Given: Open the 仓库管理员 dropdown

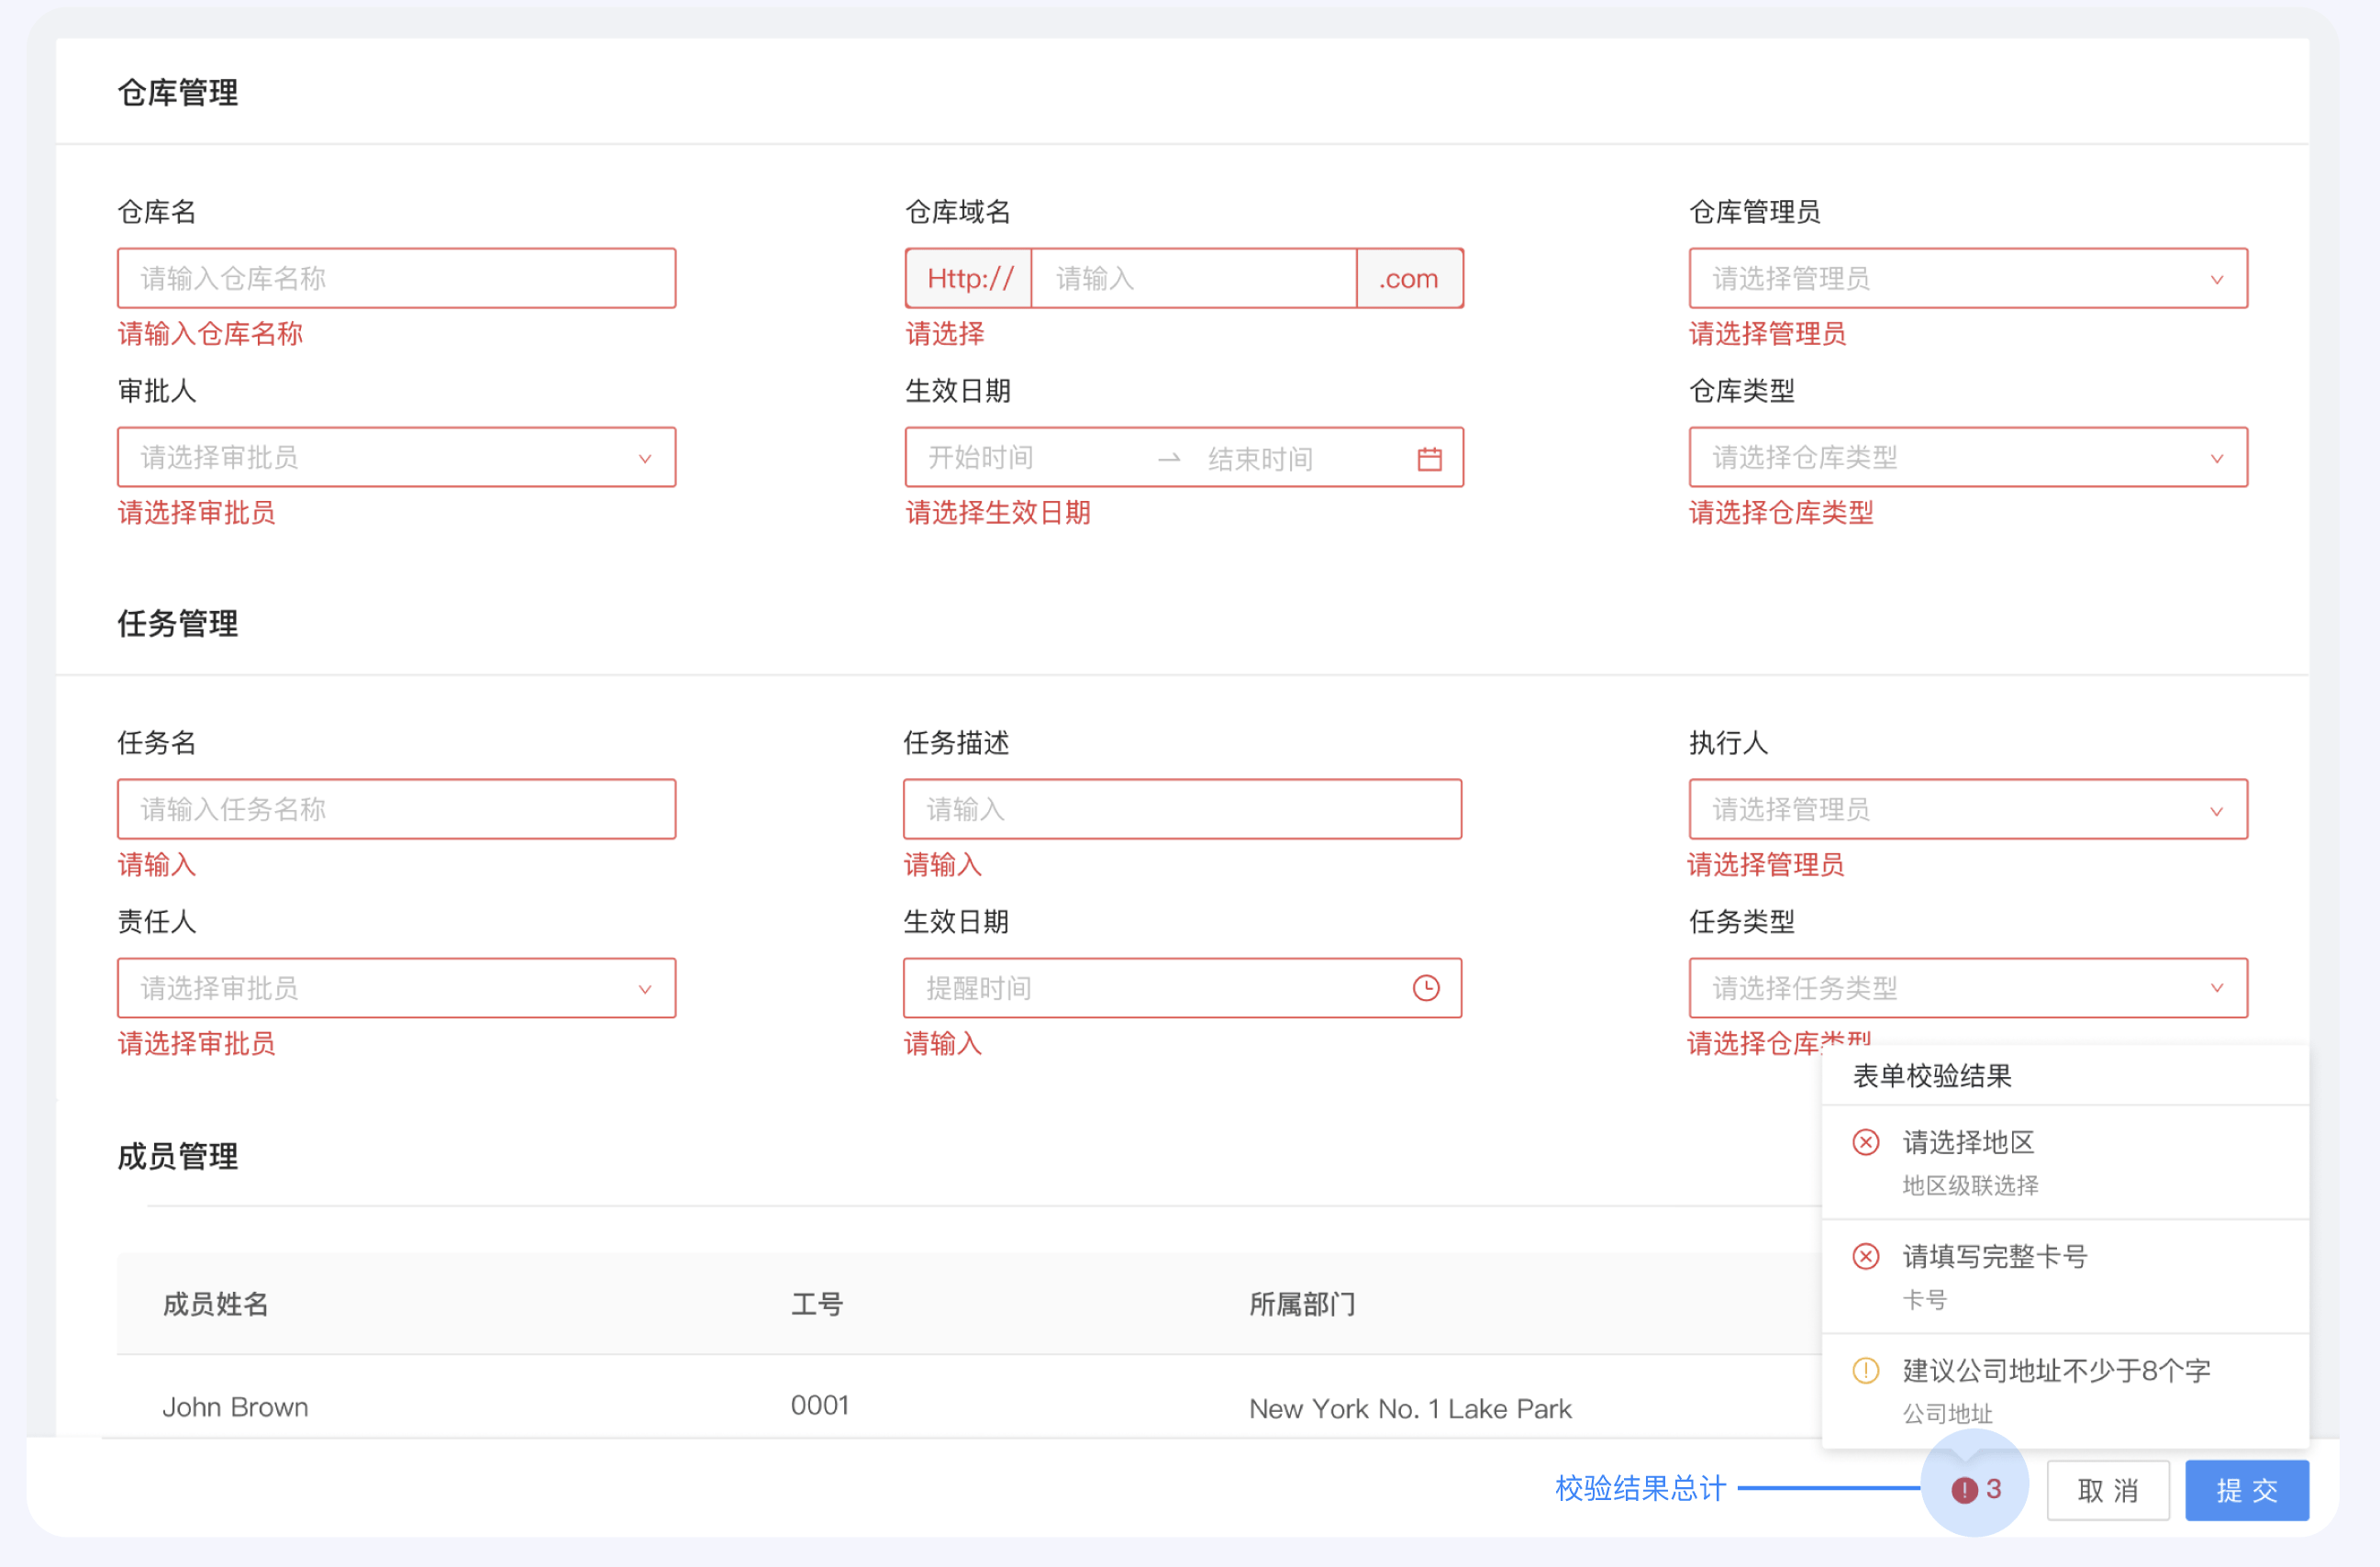Looking at the screenshot, I should 1968,278.
